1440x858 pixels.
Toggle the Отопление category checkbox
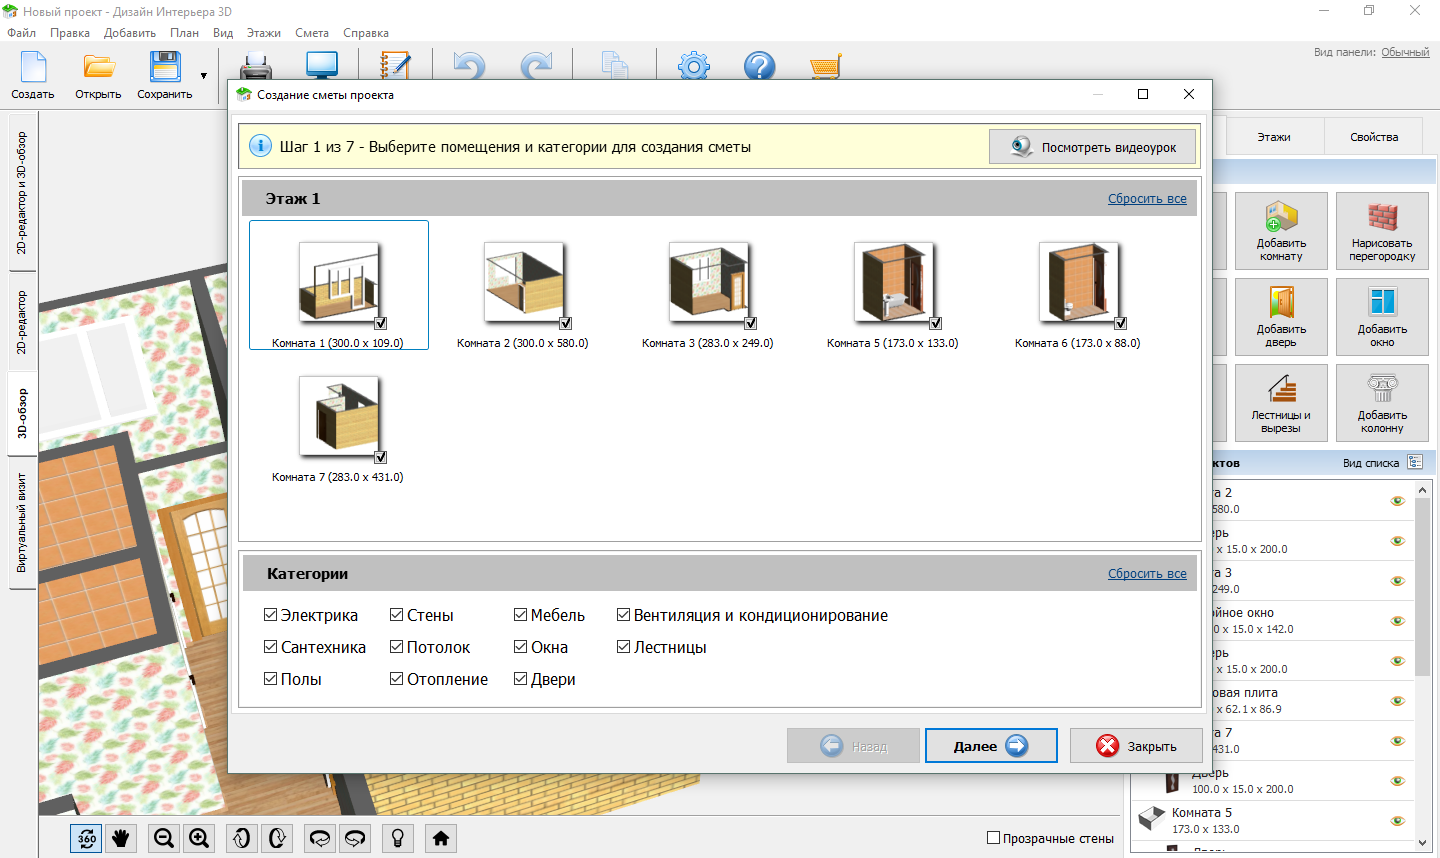[396, 679]
